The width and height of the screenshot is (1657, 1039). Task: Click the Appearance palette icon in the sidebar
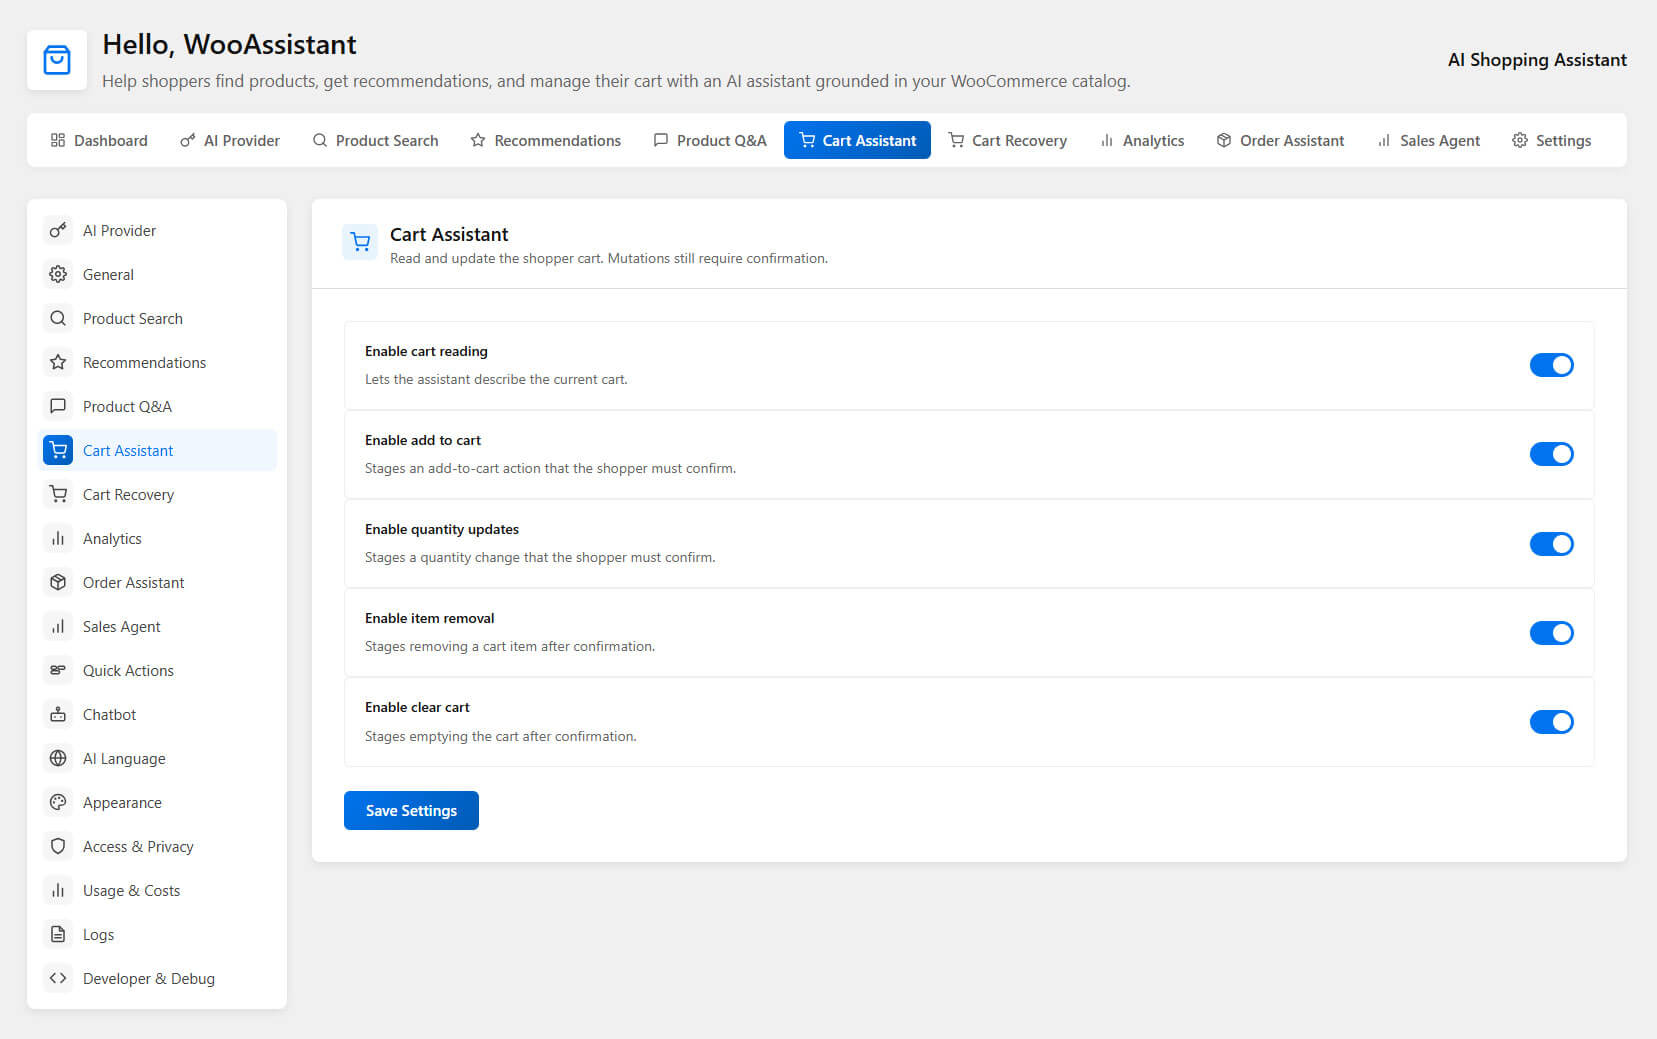tap(58, 802)
